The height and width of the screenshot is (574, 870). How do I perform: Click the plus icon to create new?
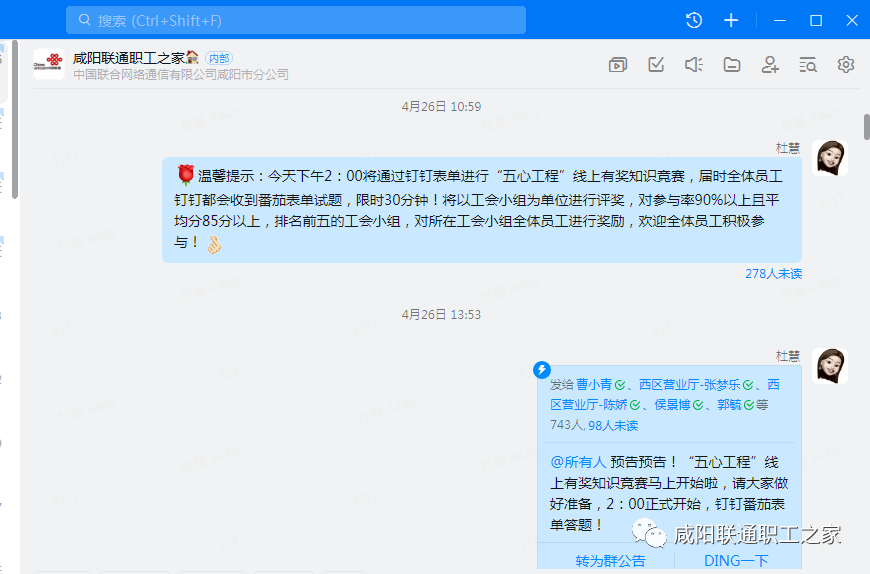click(731, 20)
